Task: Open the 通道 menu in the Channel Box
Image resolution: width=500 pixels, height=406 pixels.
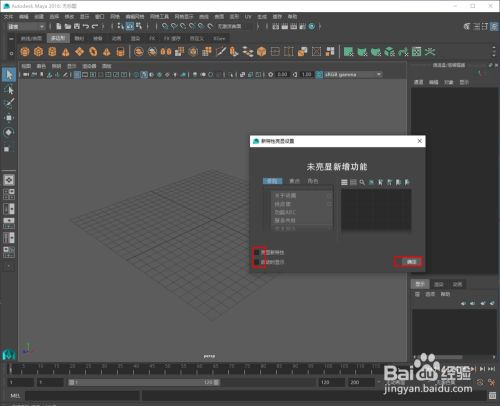Action: point(418,82)
